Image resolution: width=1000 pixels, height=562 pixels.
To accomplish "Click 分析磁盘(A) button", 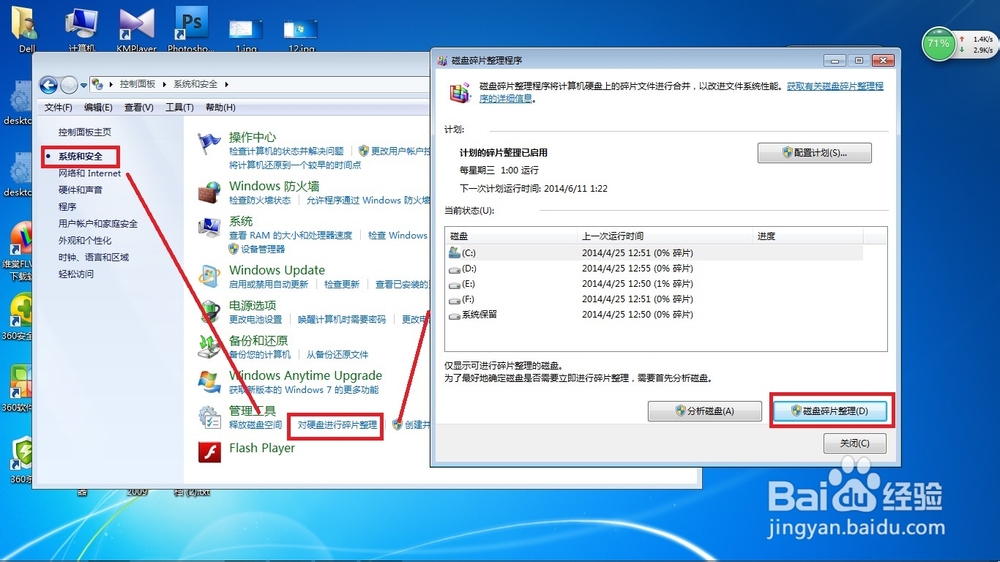I will [705, 411].
